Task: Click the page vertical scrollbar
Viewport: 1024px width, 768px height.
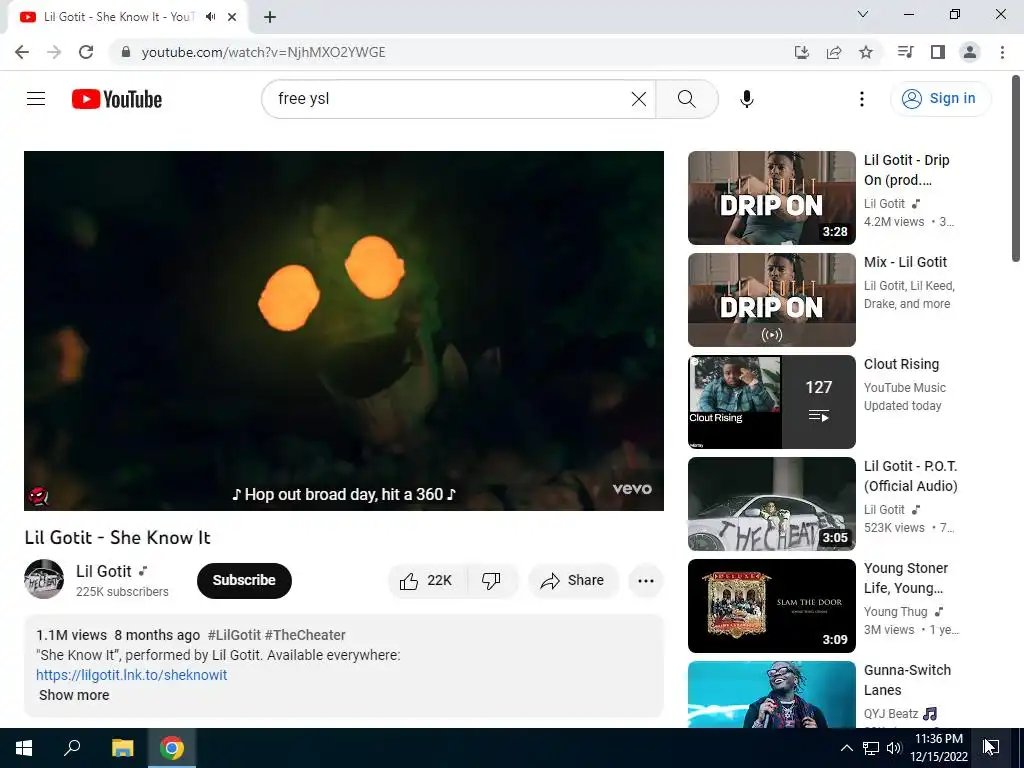Action: [x=1016, y=169]
